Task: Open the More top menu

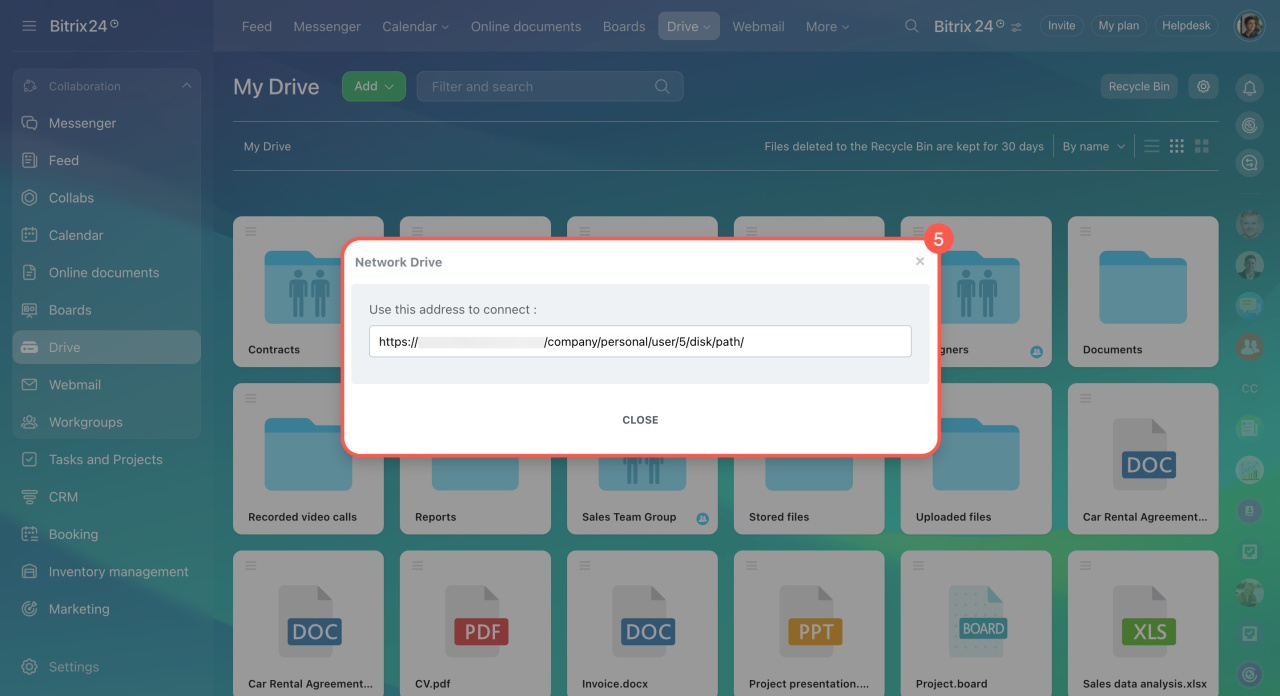Action: click(827, 26)
